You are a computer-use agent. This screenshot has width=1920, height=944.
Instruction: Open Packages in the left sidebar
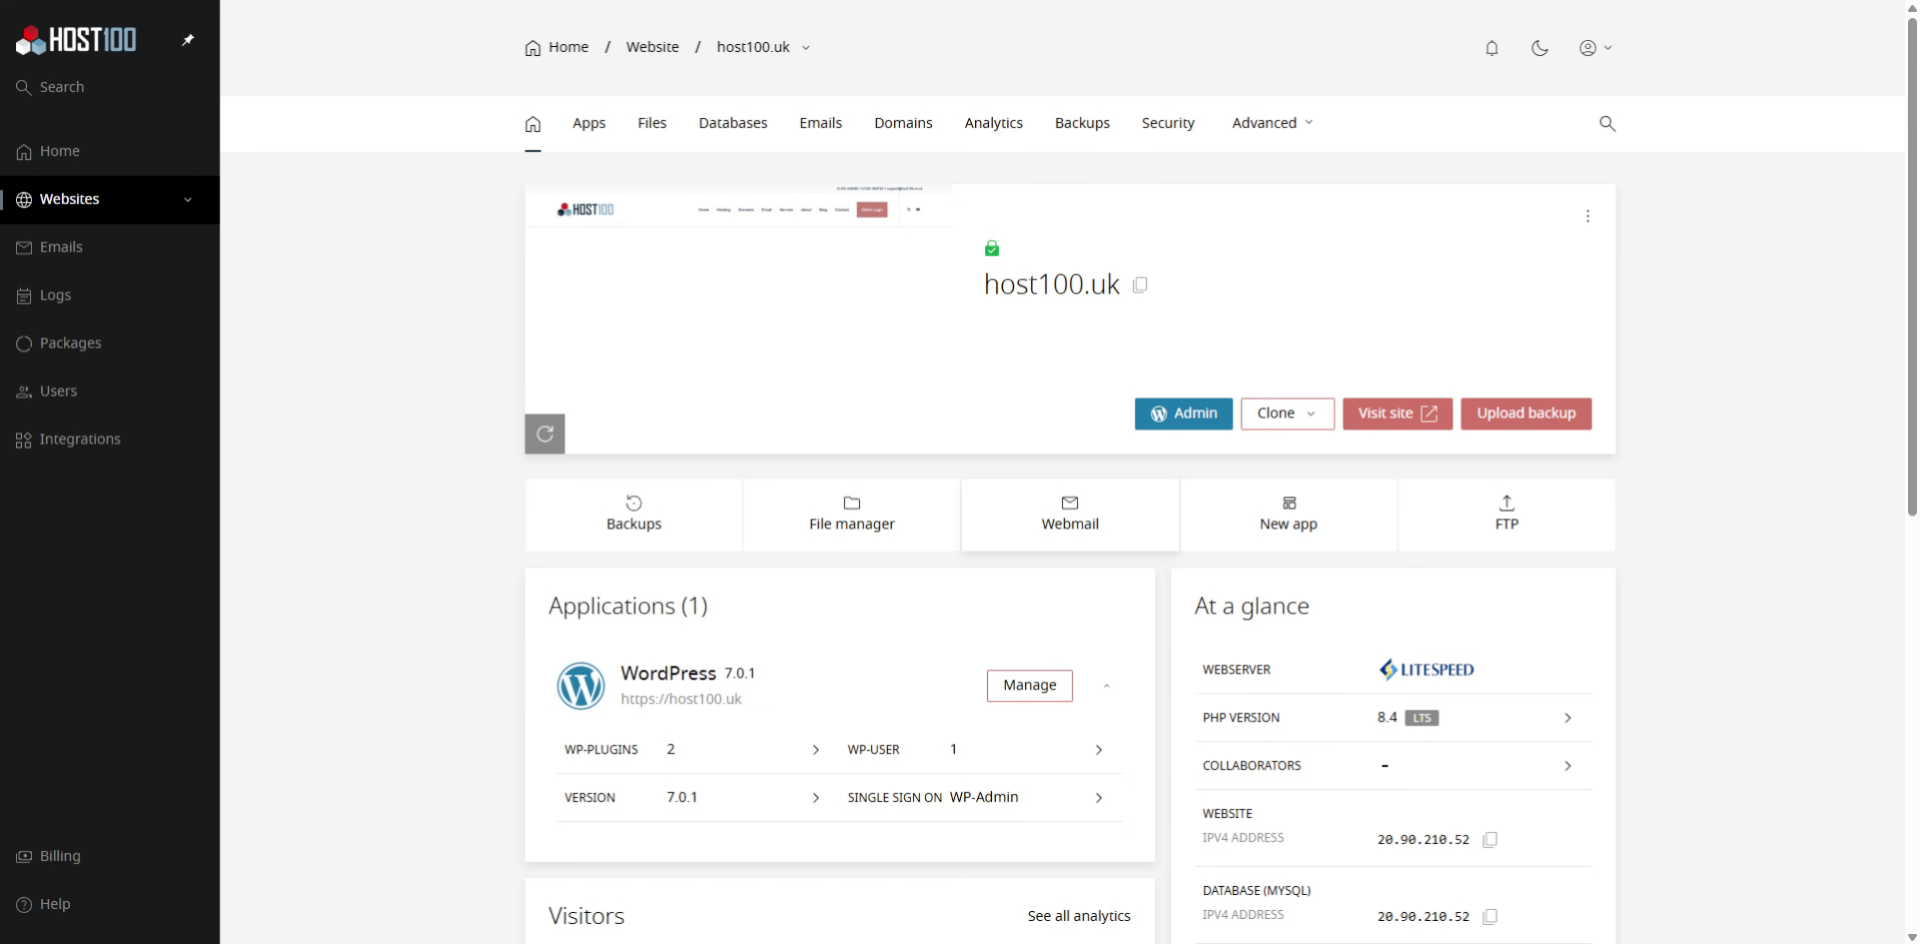110,343
